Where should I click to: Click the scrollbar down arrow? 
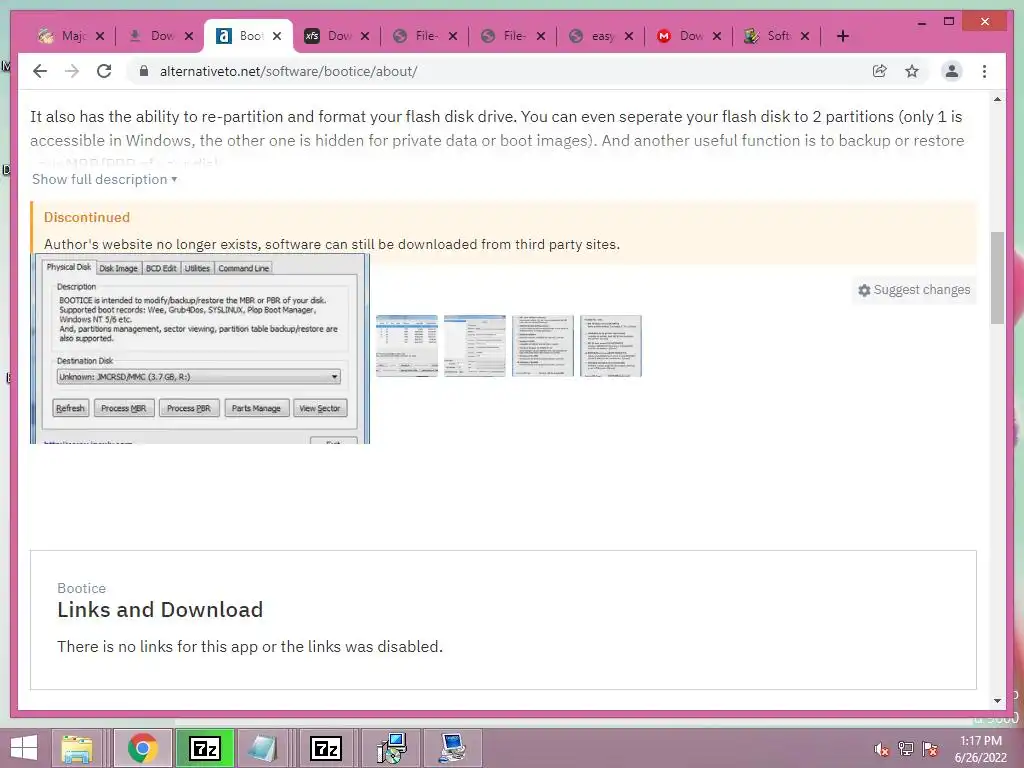point(997,701)
